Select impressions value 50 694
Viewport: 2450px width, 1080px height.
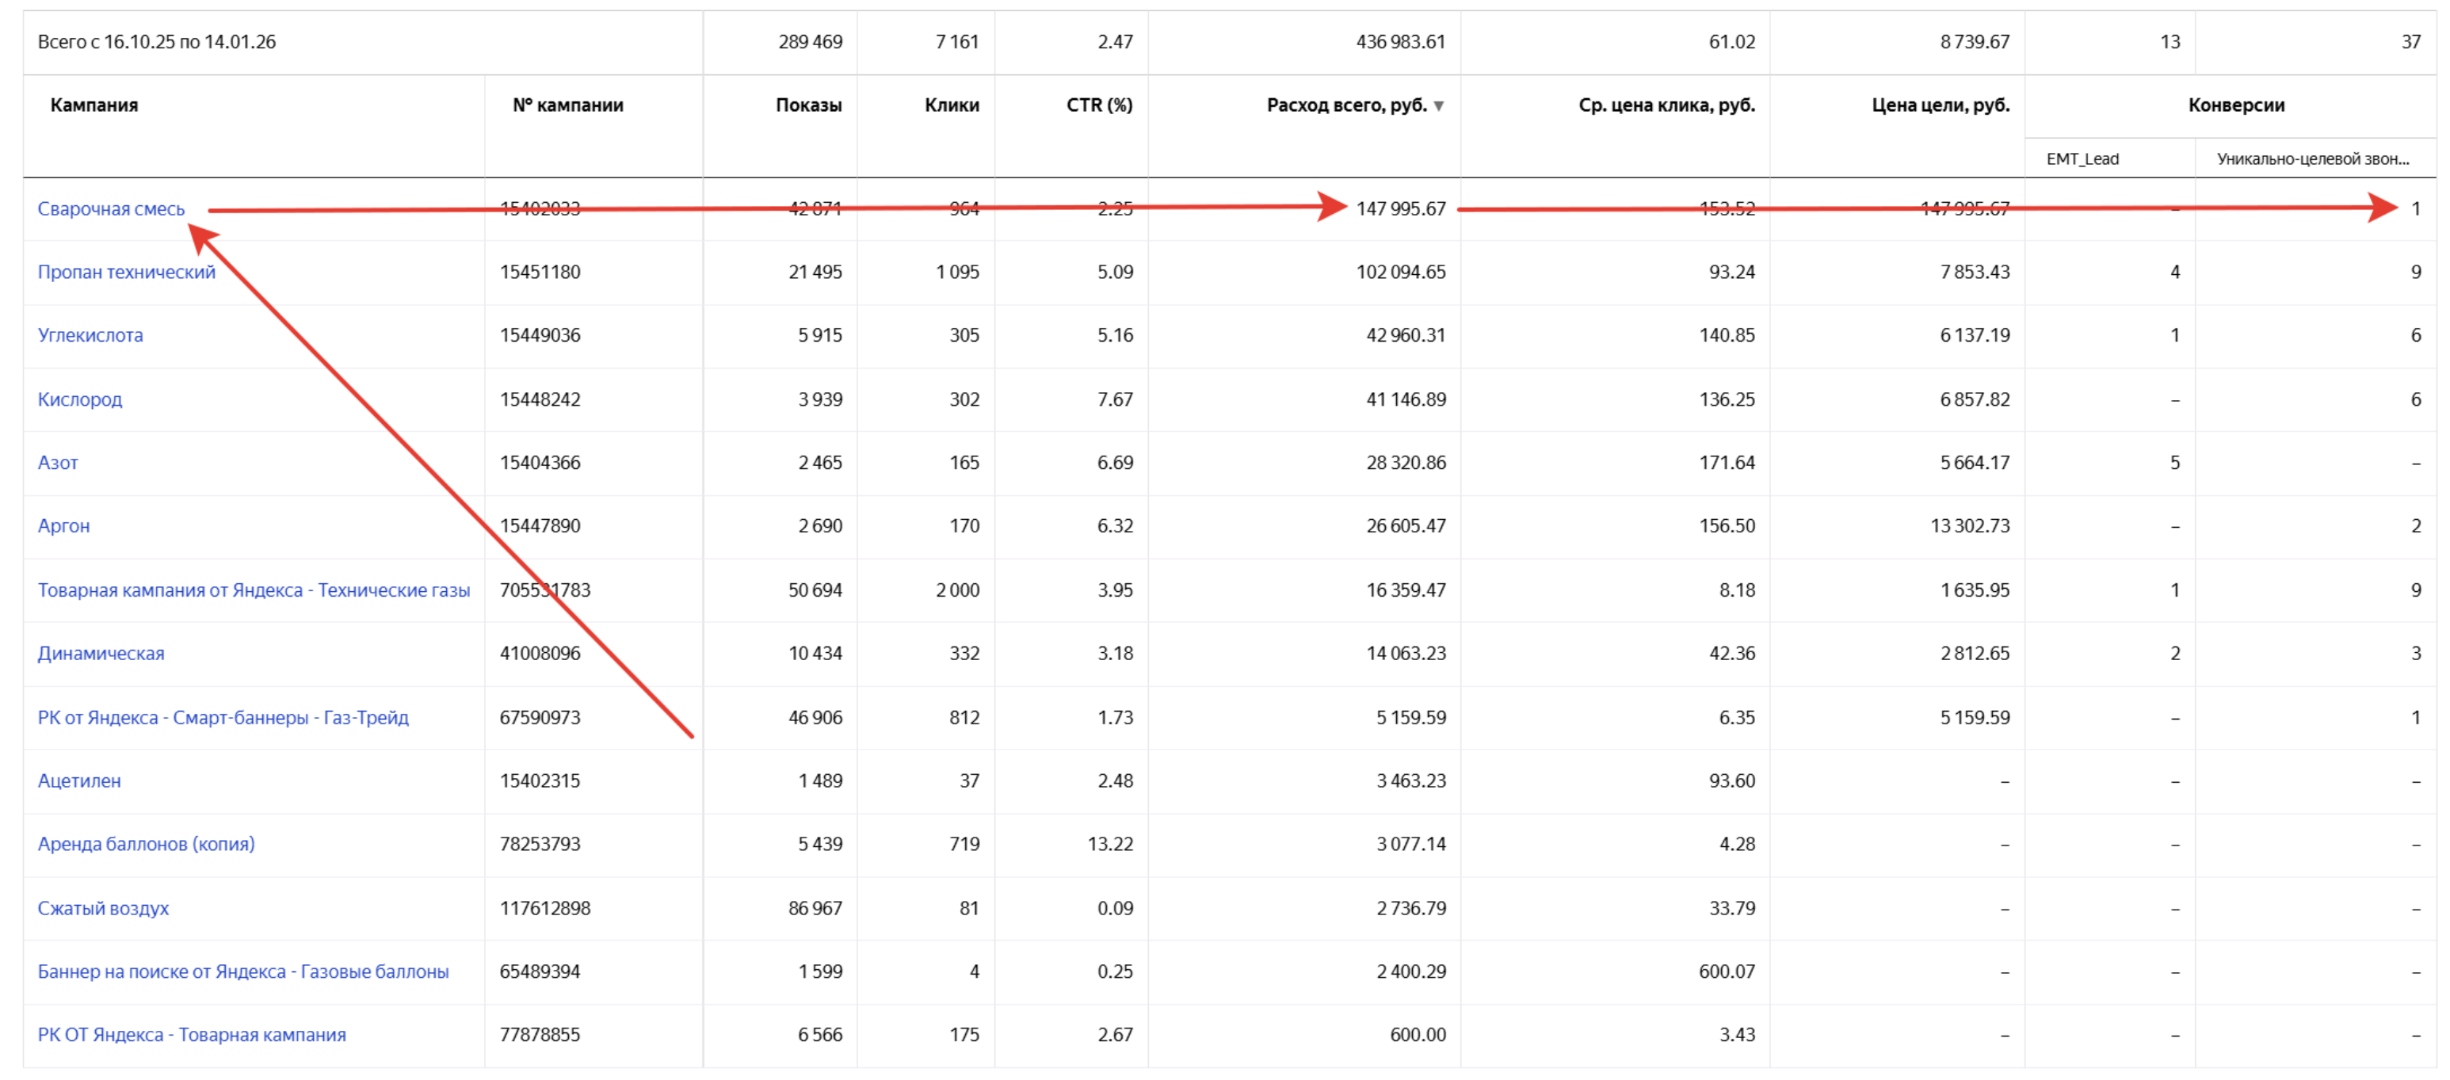pos(815,590)
